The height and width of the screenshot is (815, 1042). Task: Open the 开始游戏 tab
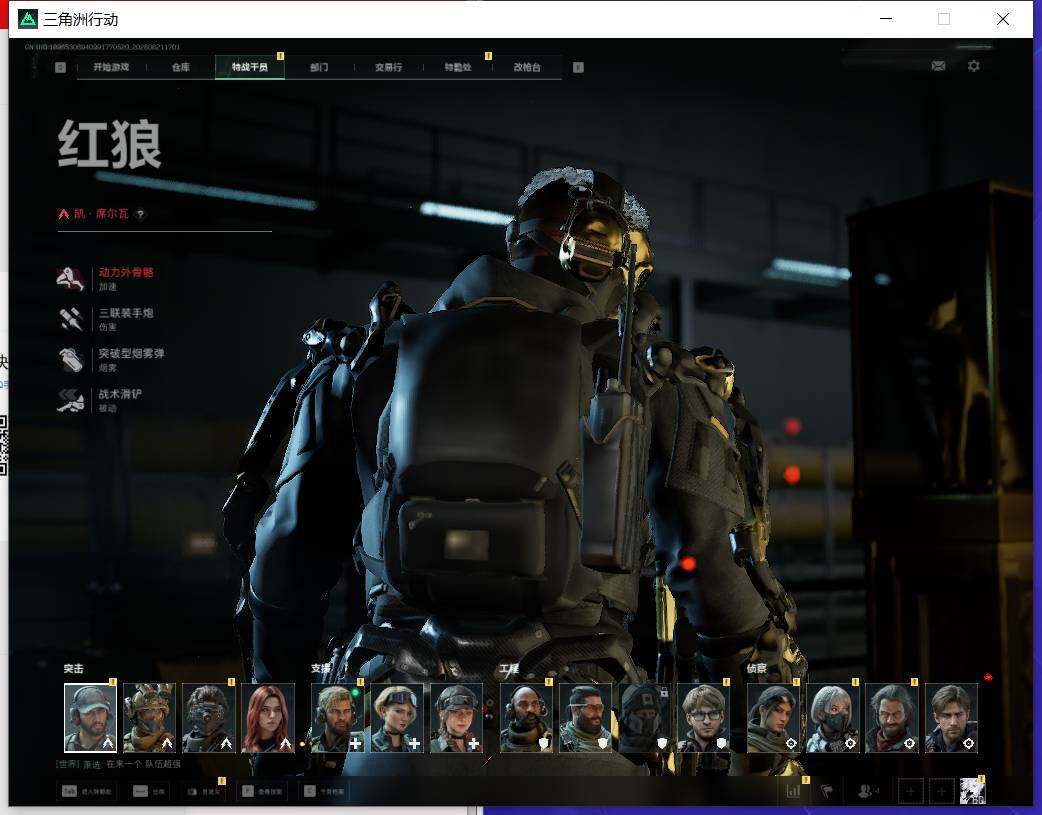111,67
